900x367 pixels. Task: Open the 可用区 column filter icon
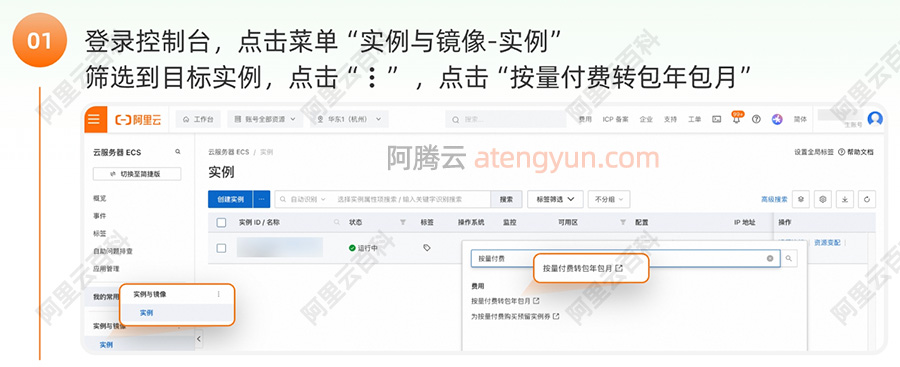click(623, 222)
